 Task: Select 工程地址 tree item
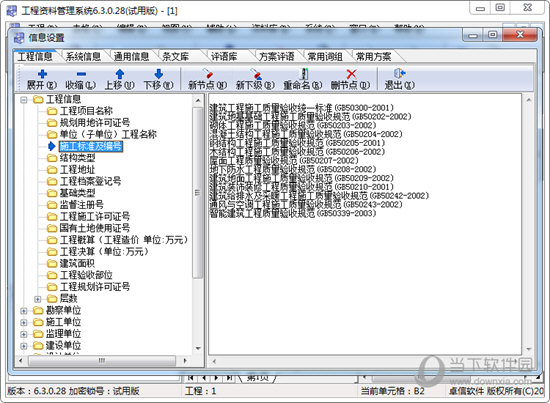77,170
